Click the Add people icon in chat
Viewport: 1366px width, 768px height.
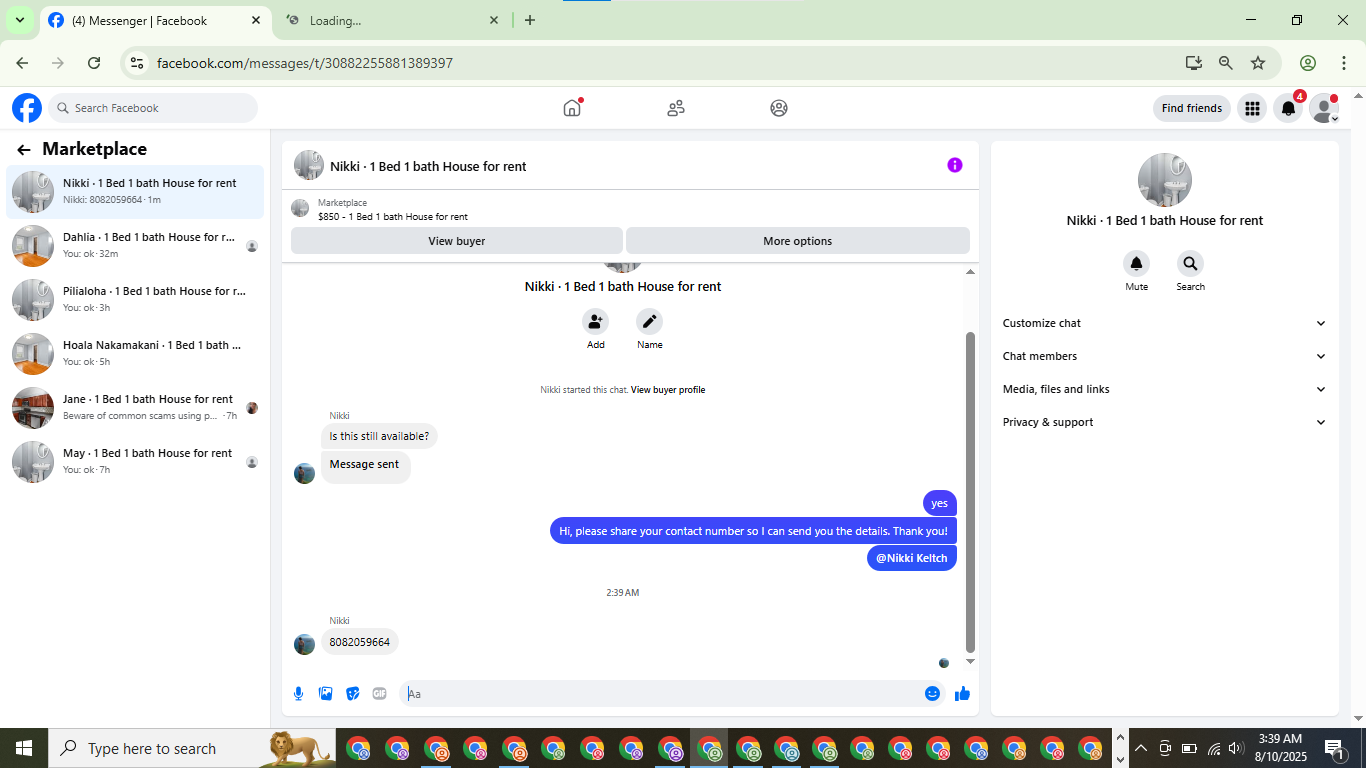click(596, 321)
